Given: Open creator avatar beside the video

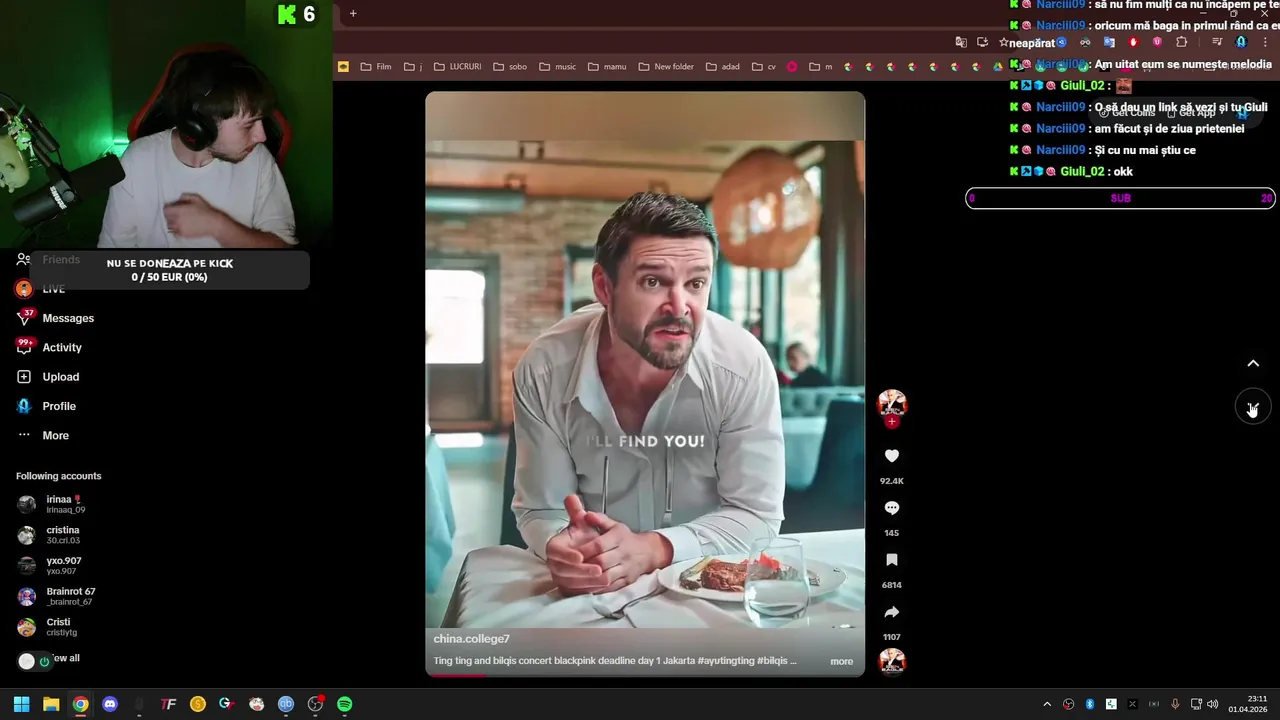Looking at the screenshot, I should pyautogui.click(x=891, y=403).
